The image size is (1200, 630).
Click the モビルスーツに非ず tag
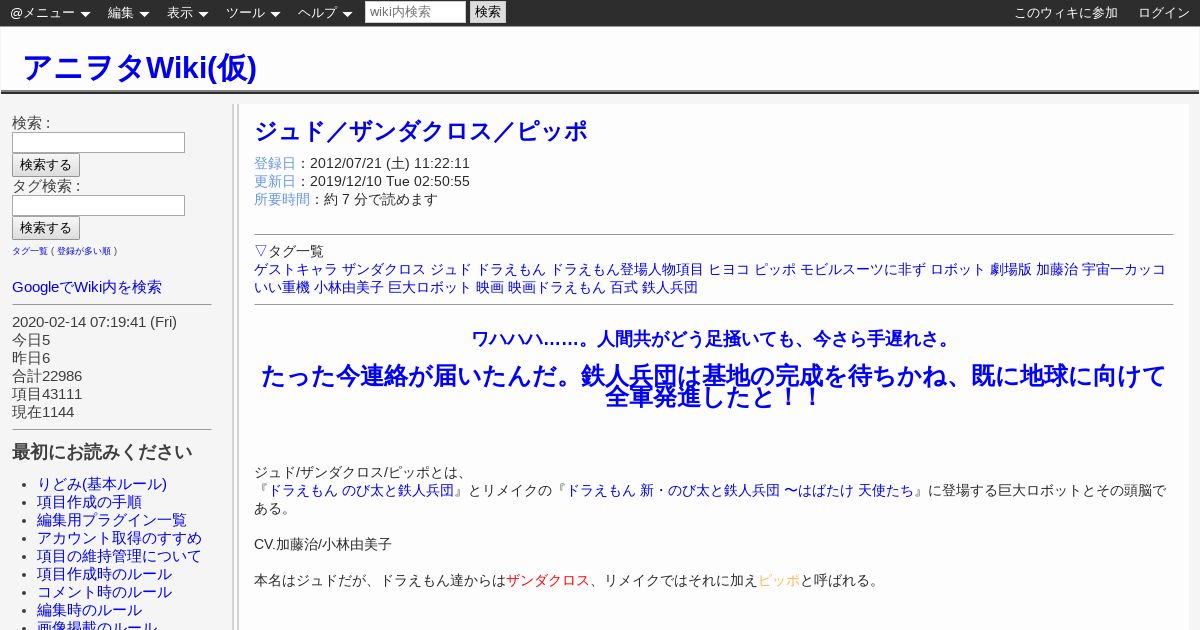tap(863, 269)
